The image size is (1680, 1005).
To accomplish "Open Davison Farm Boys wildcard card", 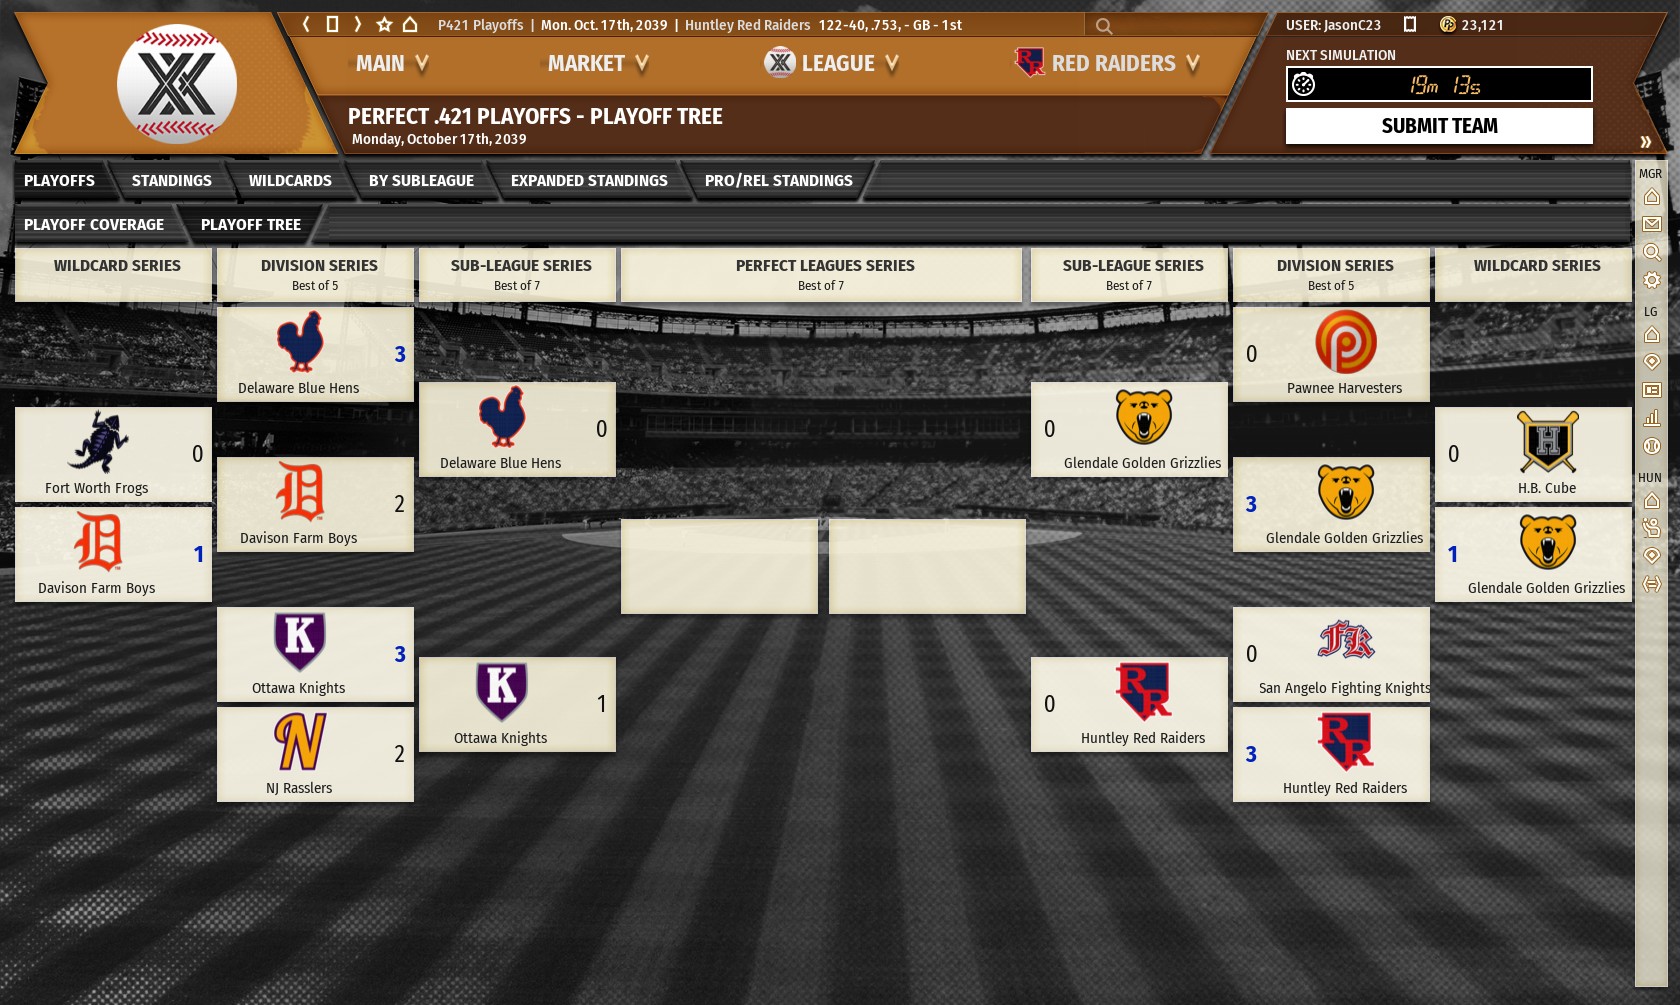I will 113,554.
